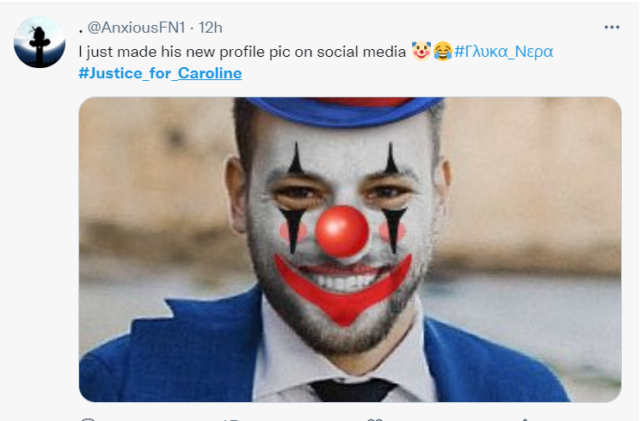
Task: Click the tweet text about new profile pic
Action: (240, 50)
